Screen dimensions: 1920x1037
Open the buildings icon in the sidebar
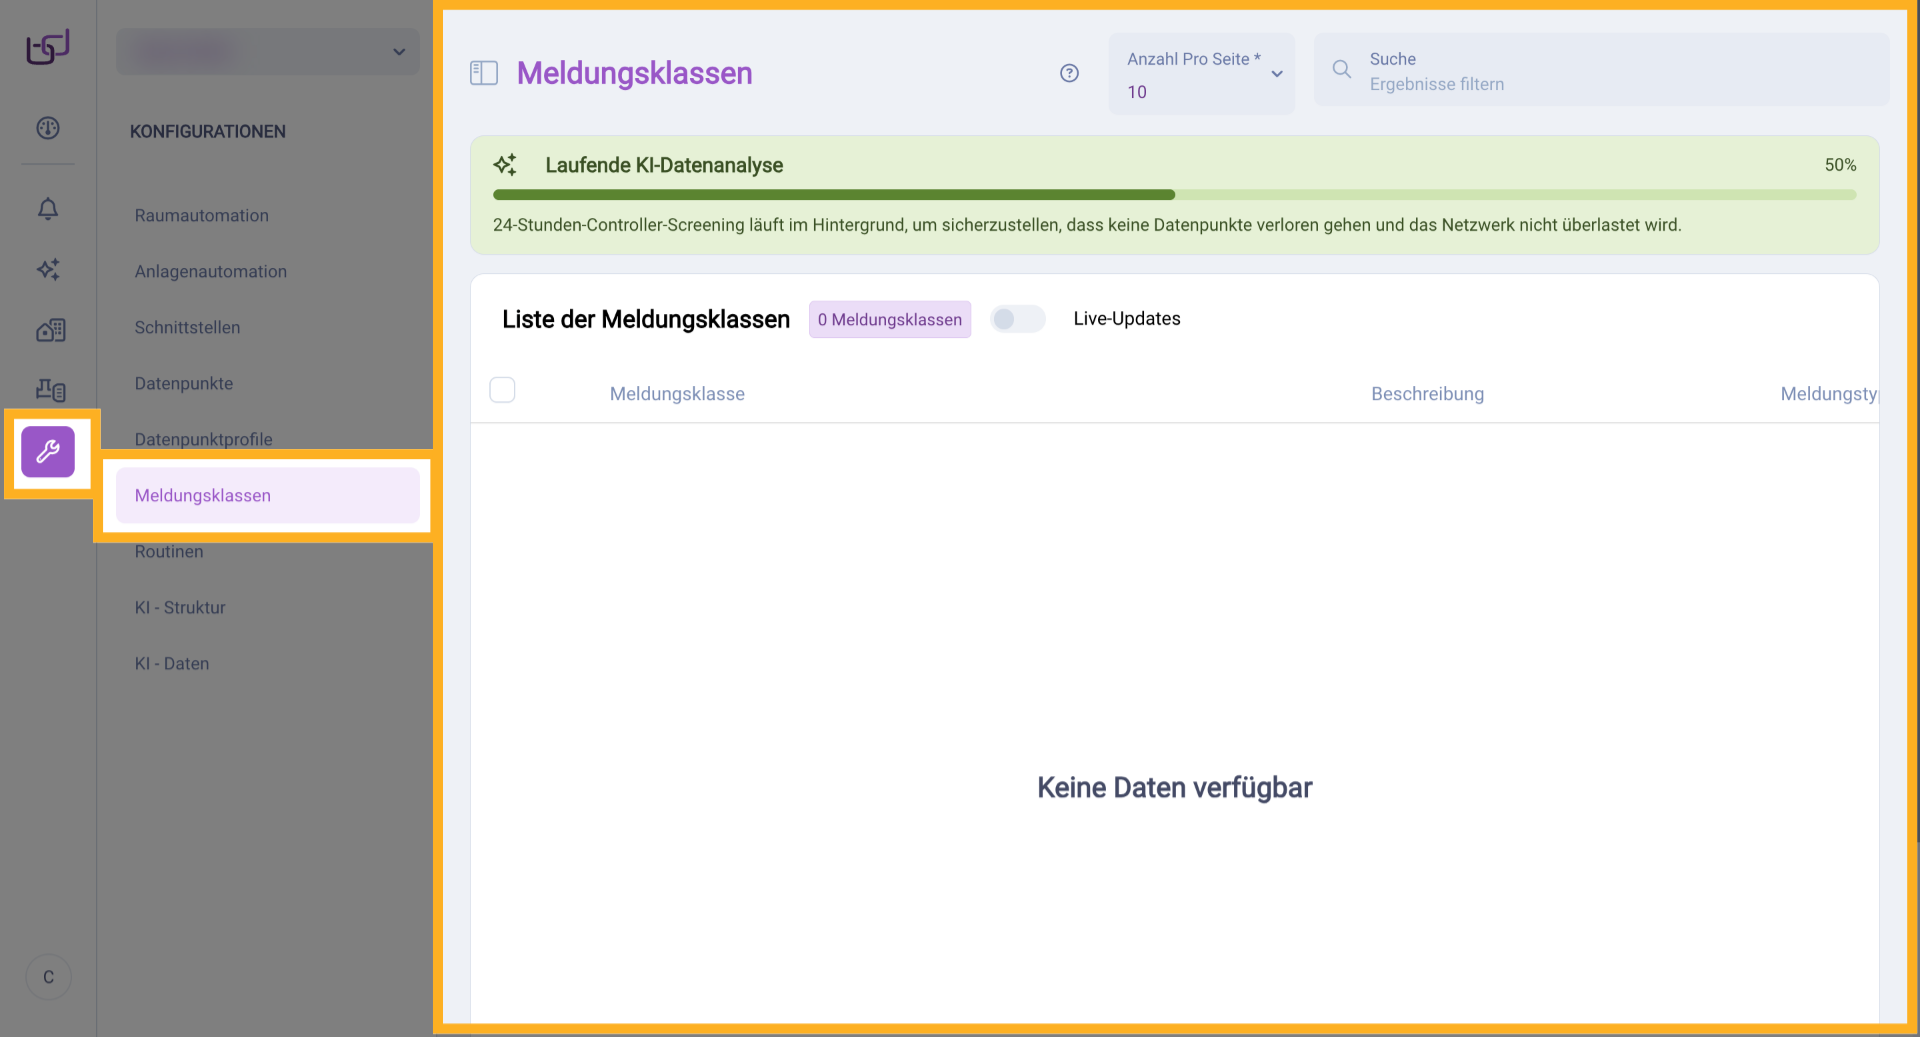48,330
